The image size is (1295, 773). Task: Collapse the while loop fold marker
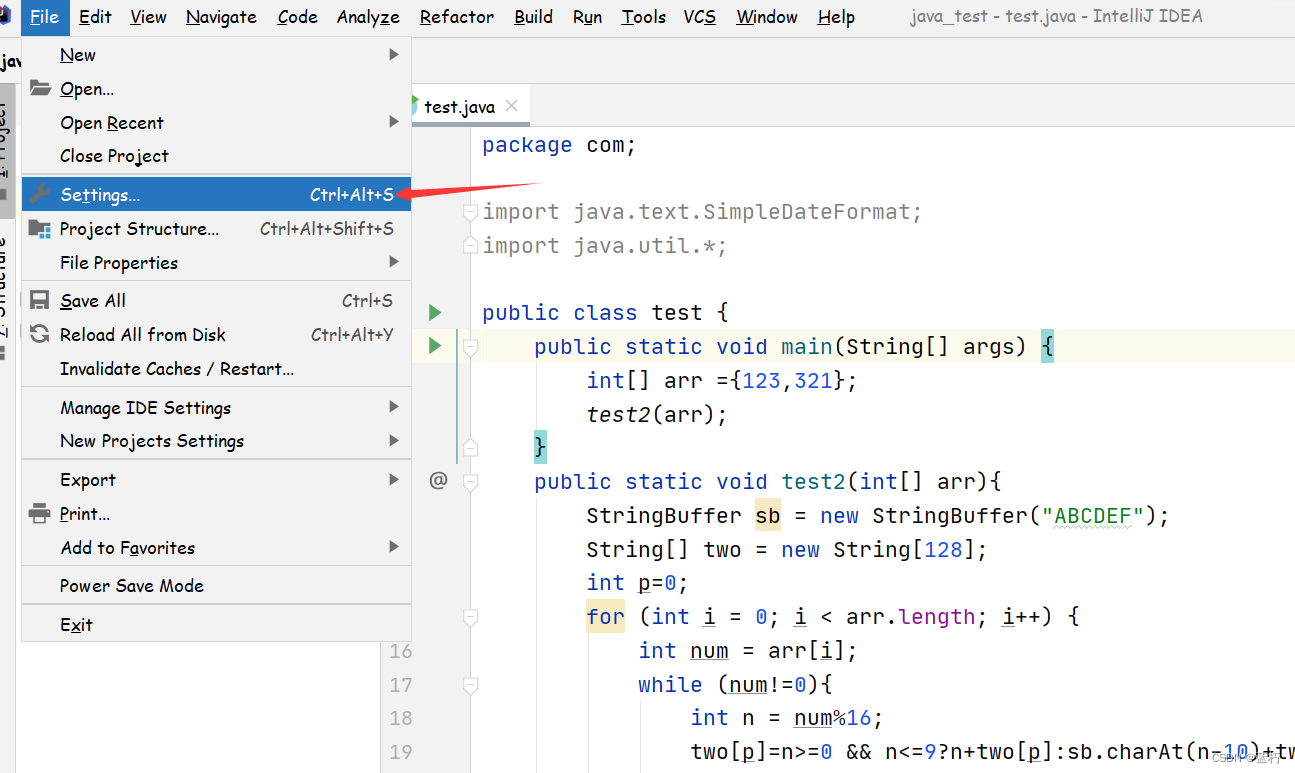(x=471, y=685)
